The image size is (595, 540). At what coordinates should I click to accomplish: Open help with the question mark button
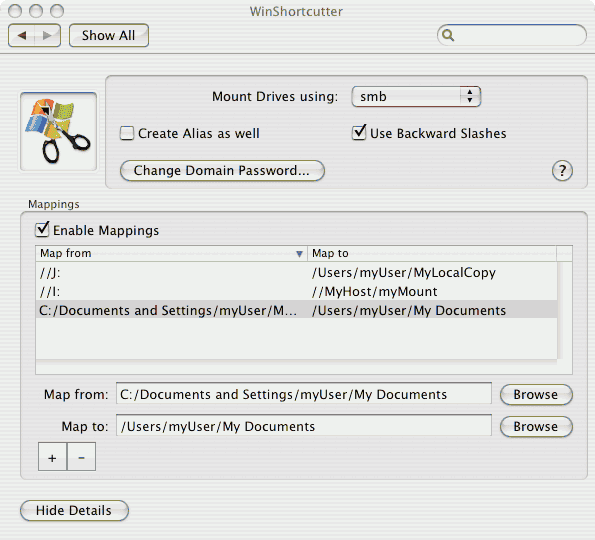pyautogui.click(x=562, y=171)
